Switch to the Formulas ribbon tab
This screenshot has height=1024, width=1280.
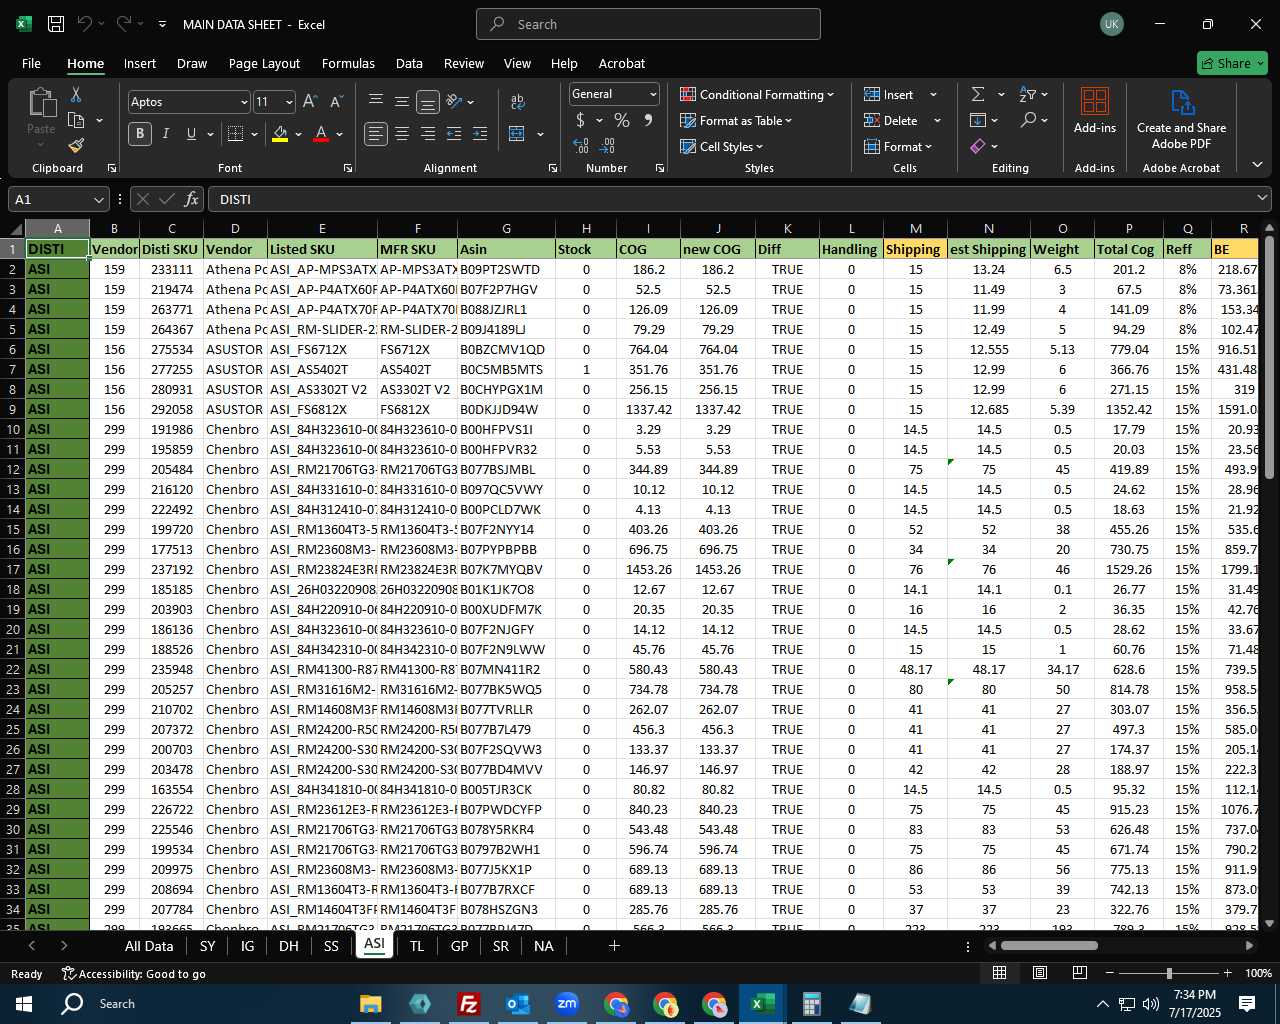click(x=348, y=63)
